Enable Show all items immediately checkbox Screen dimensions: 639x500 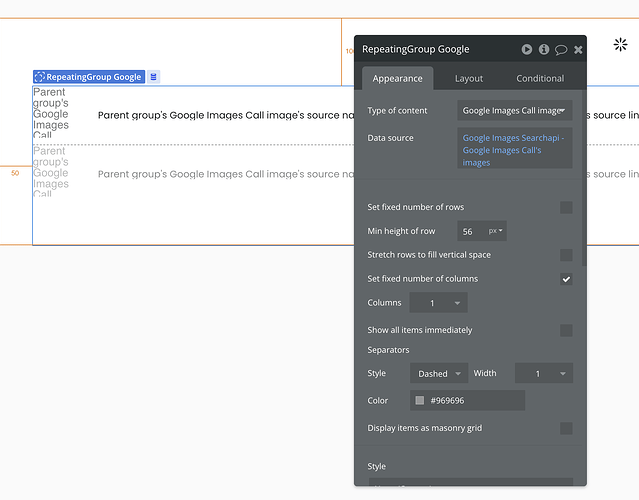[566, 330]
